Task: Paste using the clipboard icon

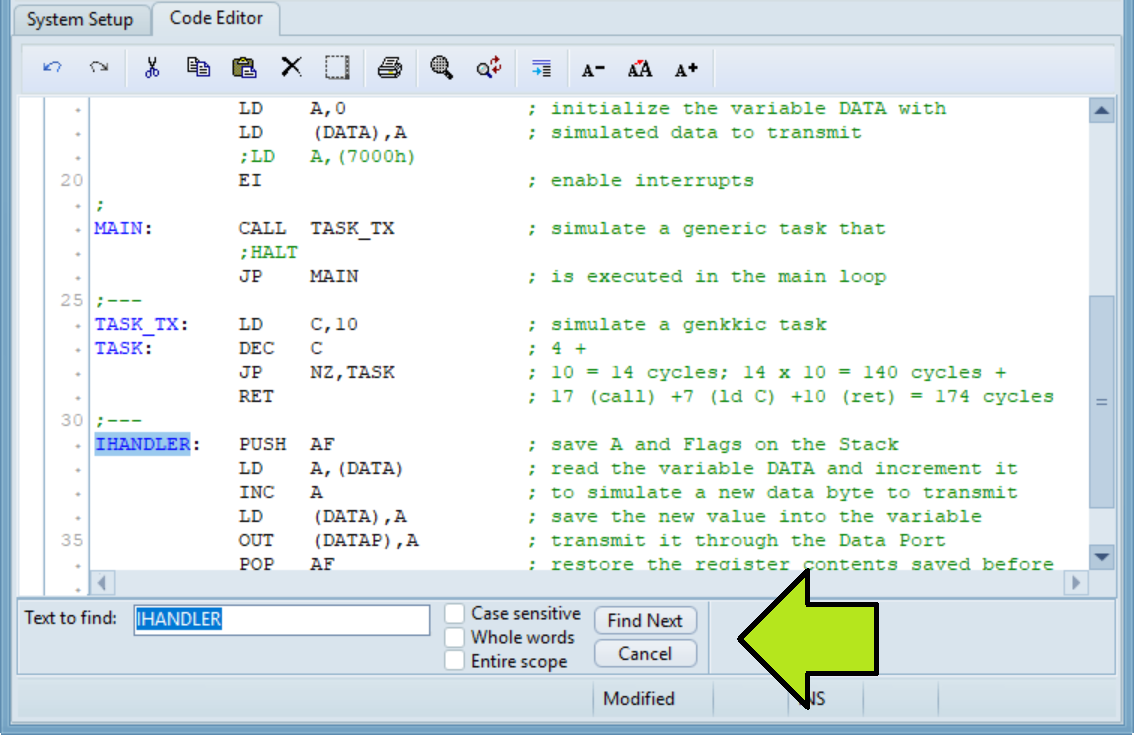Action: coord(244,68)
